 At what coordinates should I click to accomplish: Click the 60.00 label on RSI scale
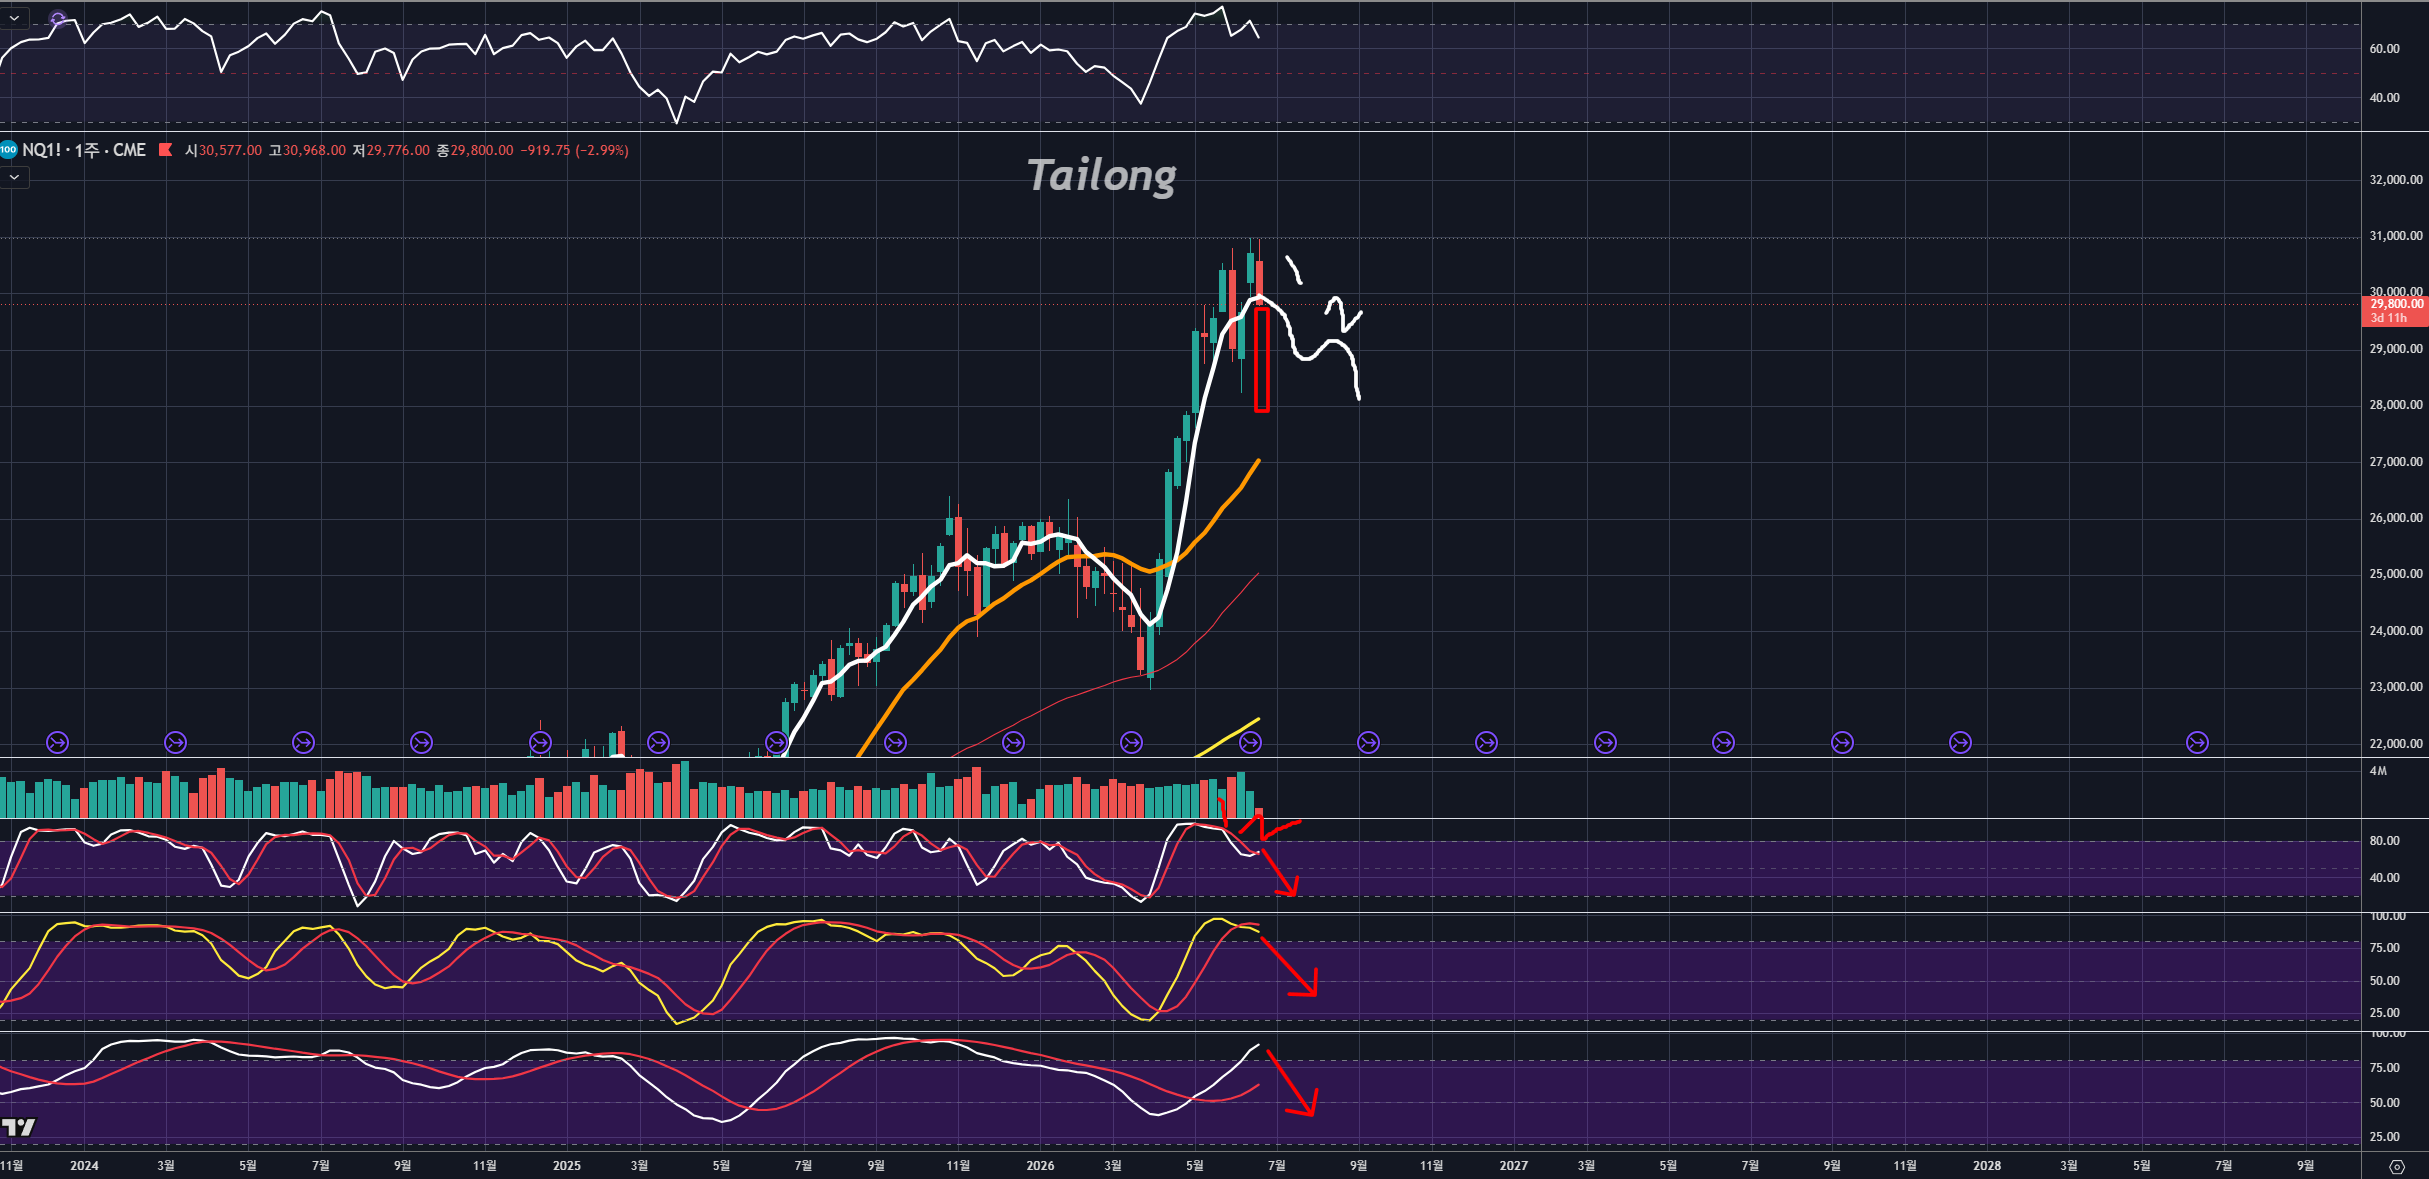2384,49
